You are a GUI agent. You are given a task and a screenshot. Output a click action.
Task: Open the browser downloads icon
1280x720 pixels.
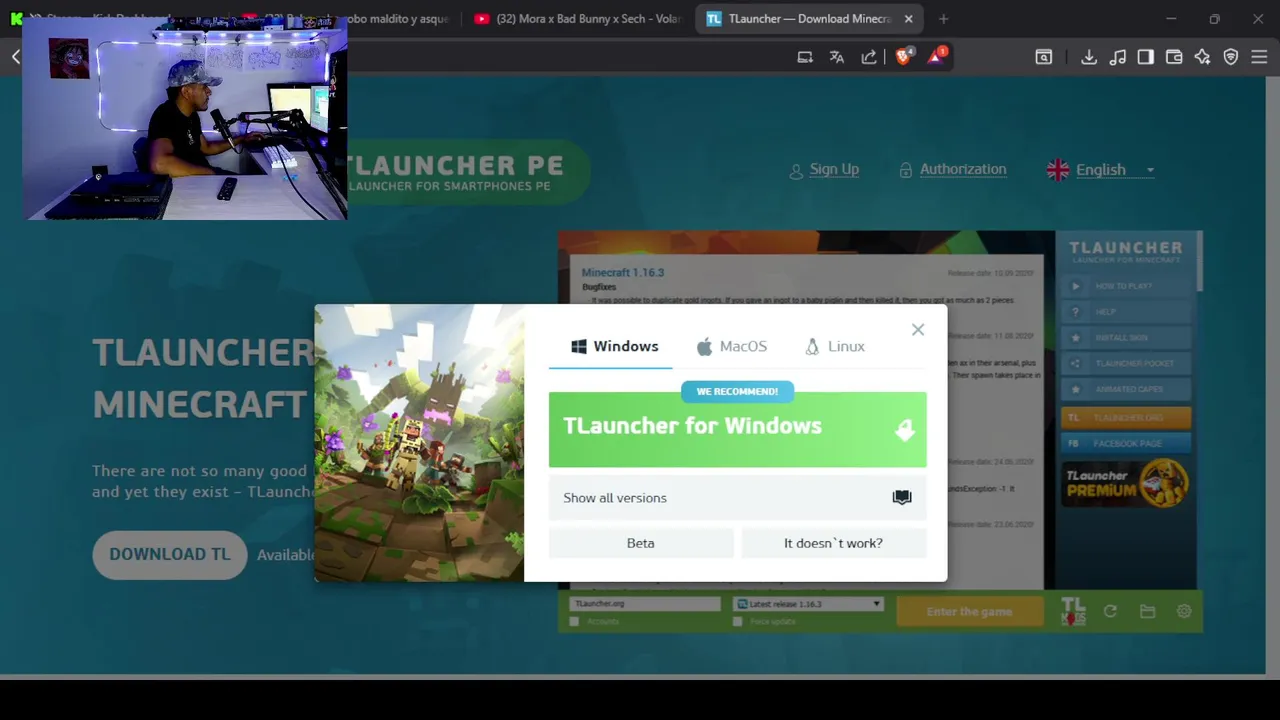[1089, 57]
